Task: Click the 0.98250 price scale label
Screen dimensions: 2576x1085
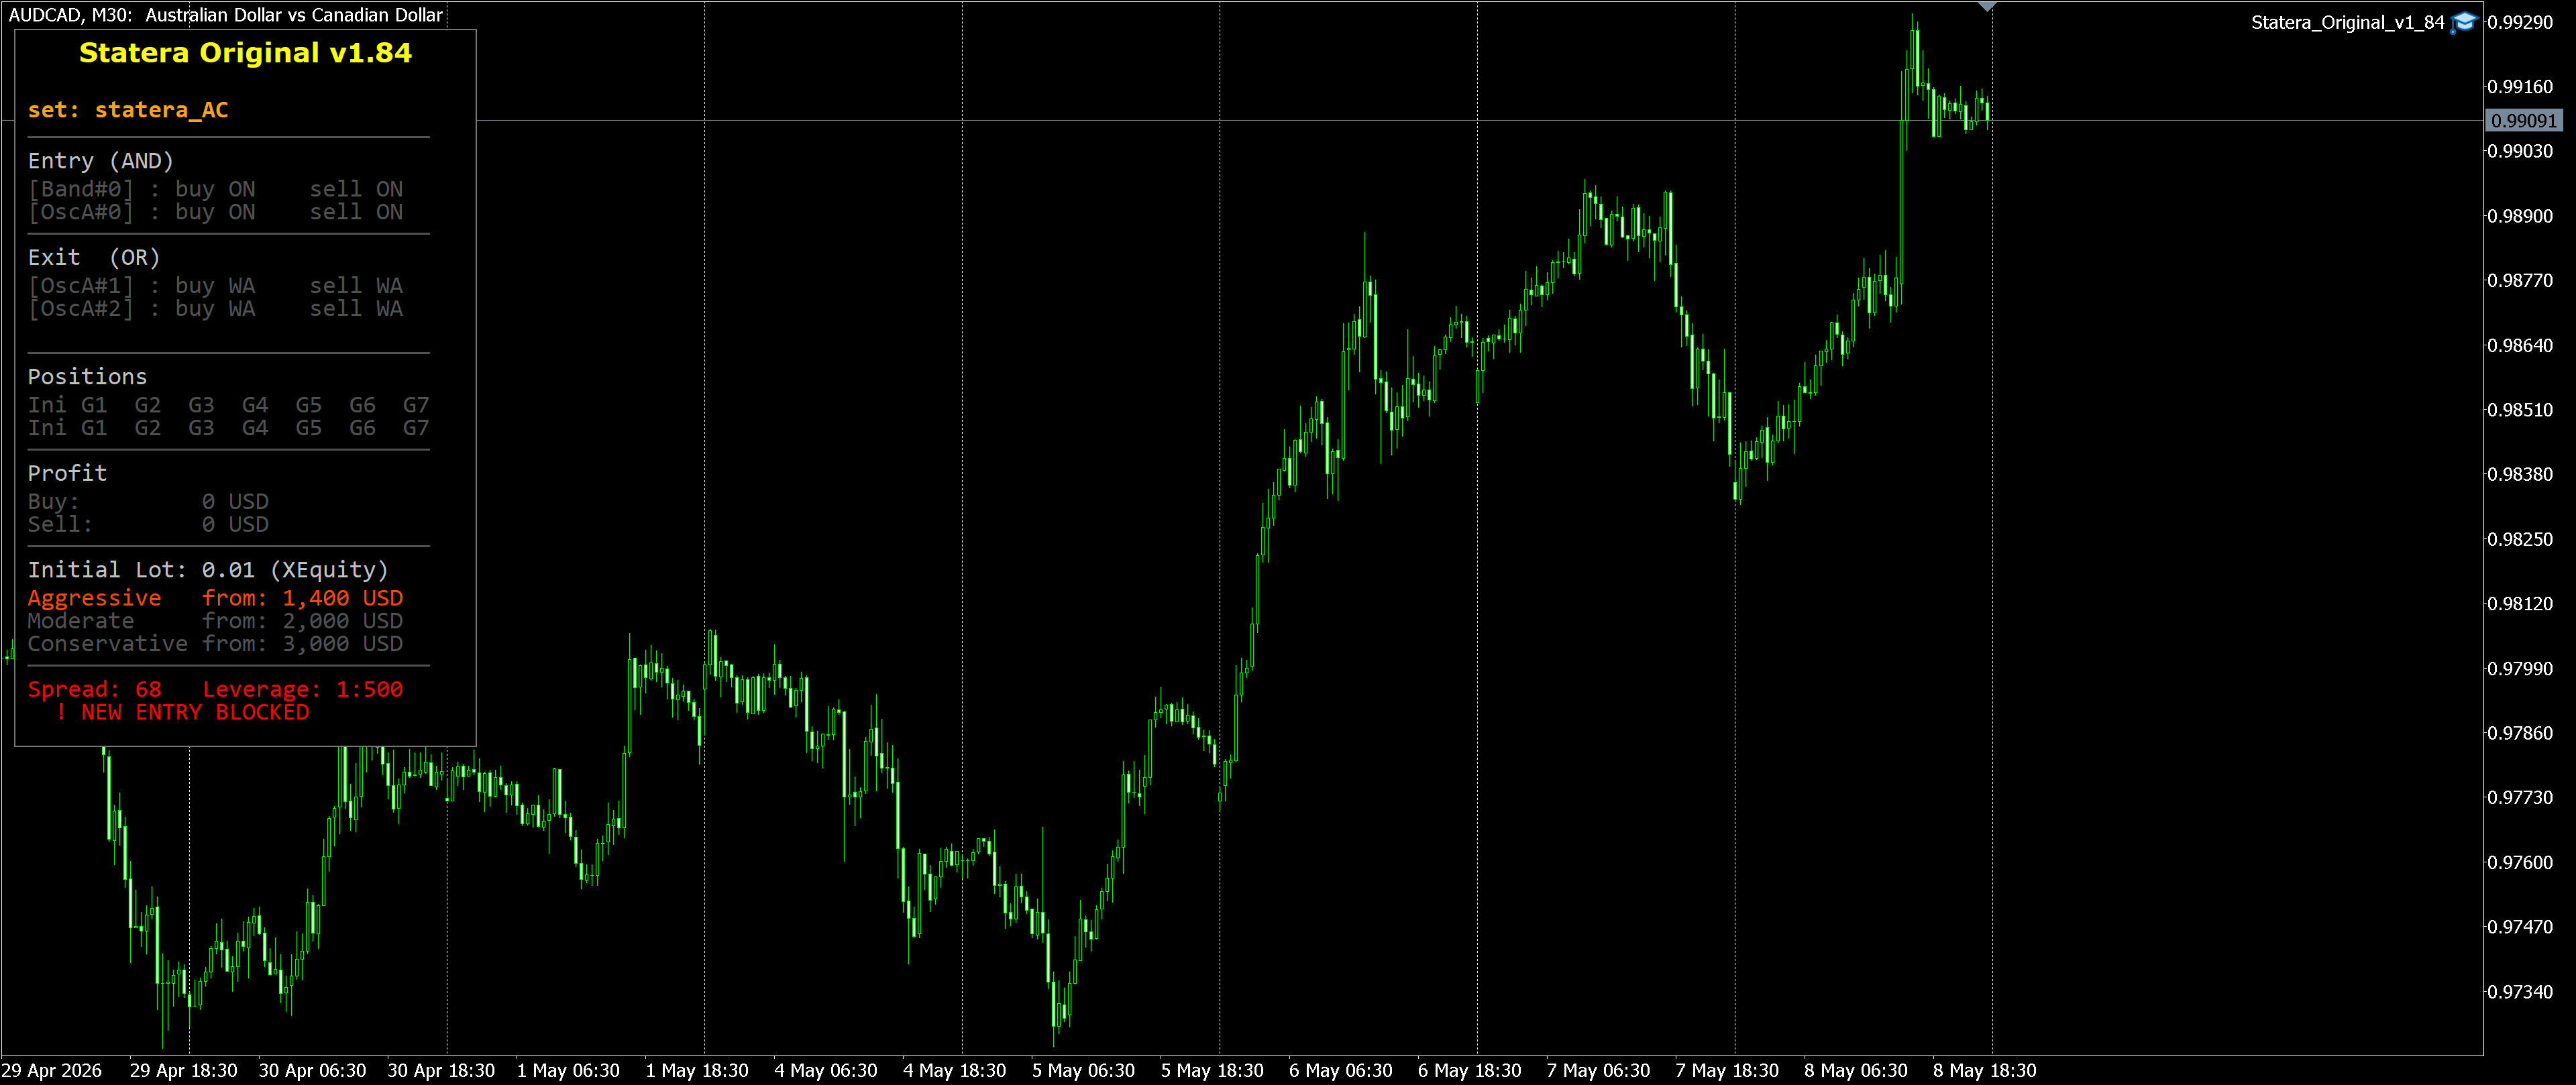Action: coord(2520,539)
